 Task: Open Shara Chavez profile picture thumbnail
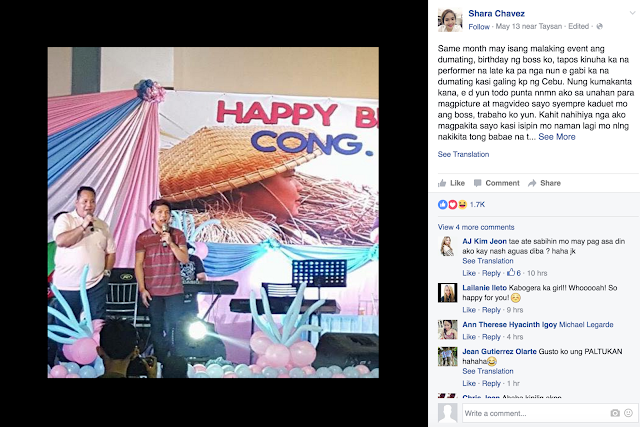tap(450, 20)
